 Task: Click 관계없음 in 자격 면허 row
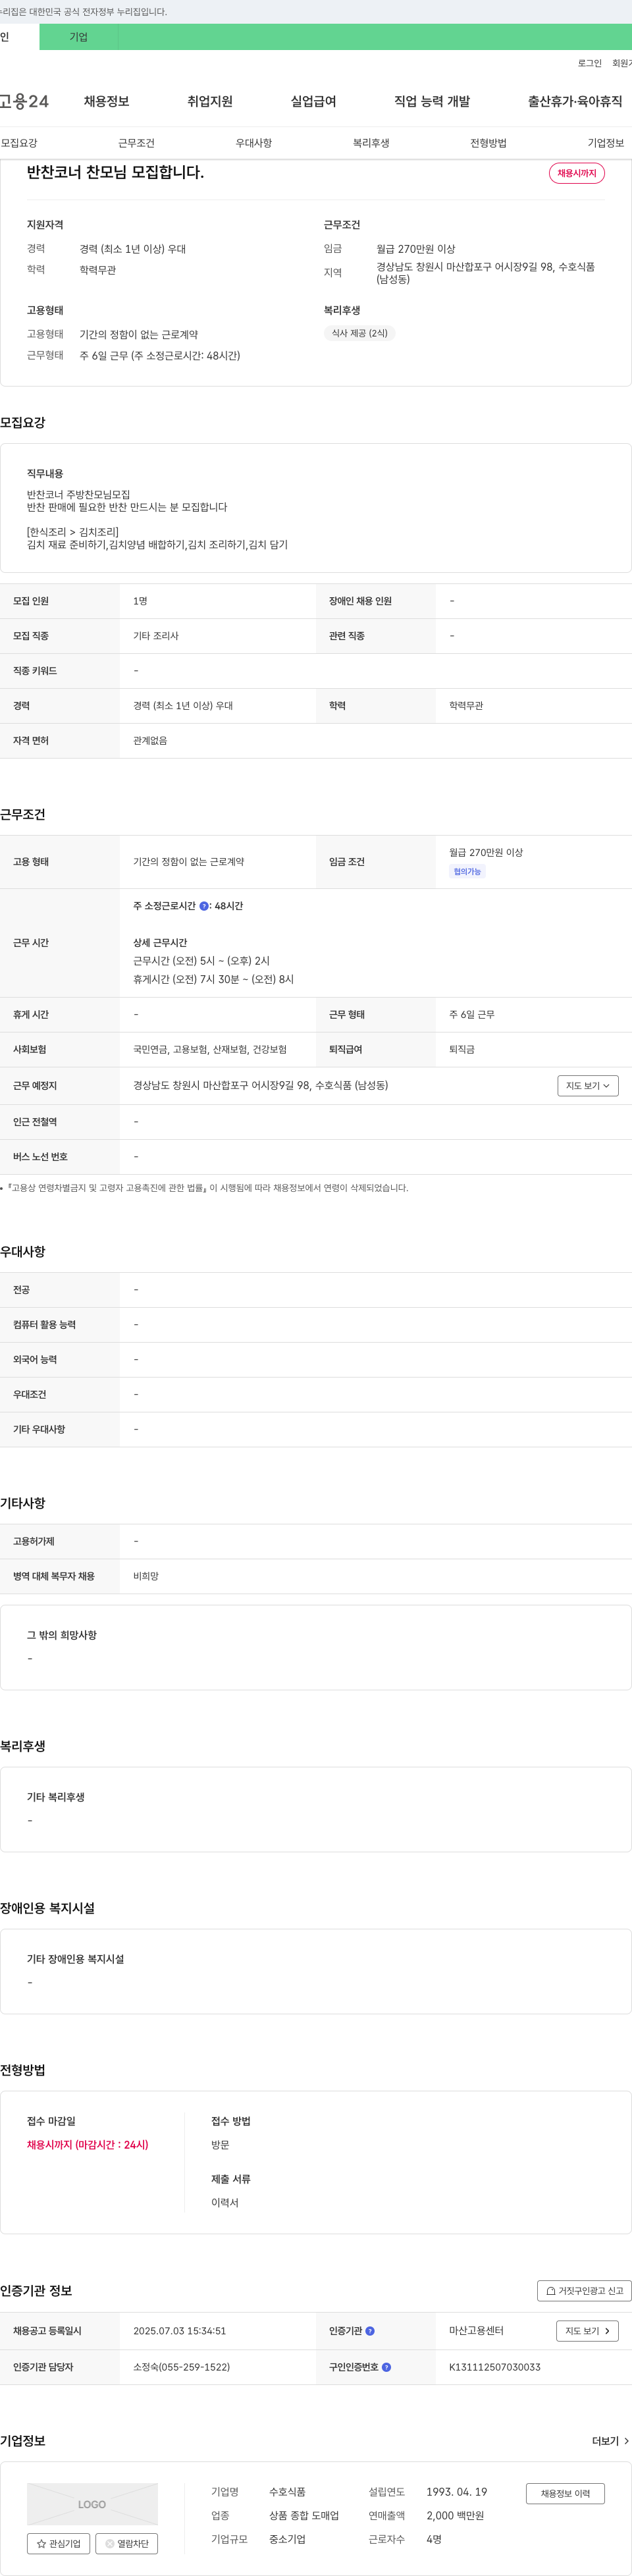coord(150,741)
